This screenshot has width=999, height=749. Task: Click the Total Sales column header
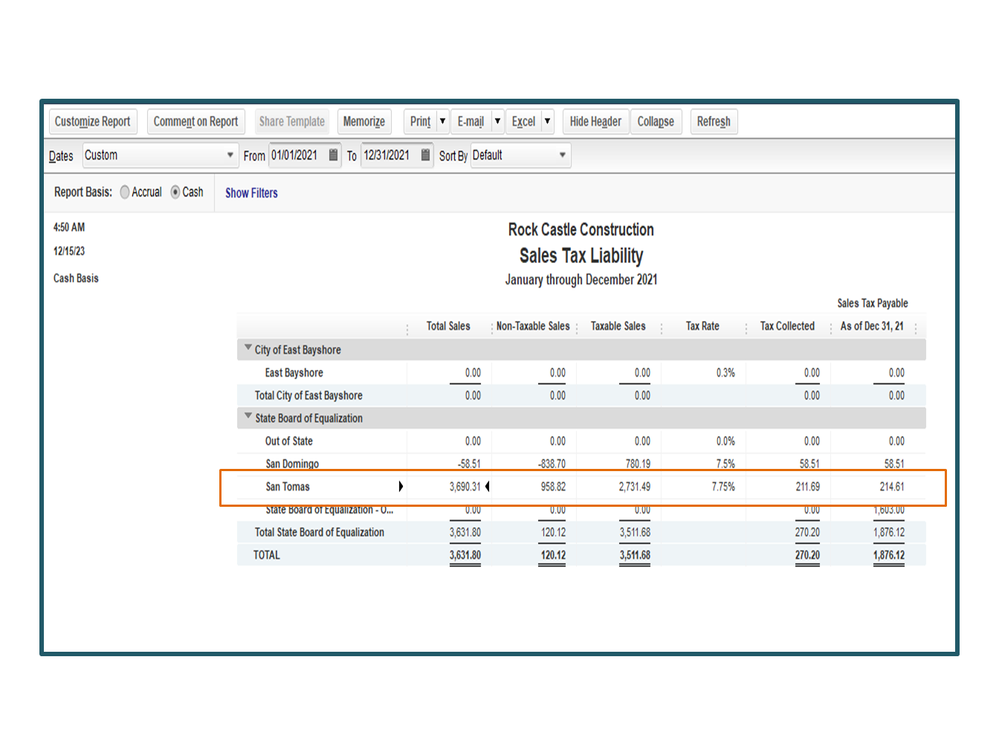[449, 326]
